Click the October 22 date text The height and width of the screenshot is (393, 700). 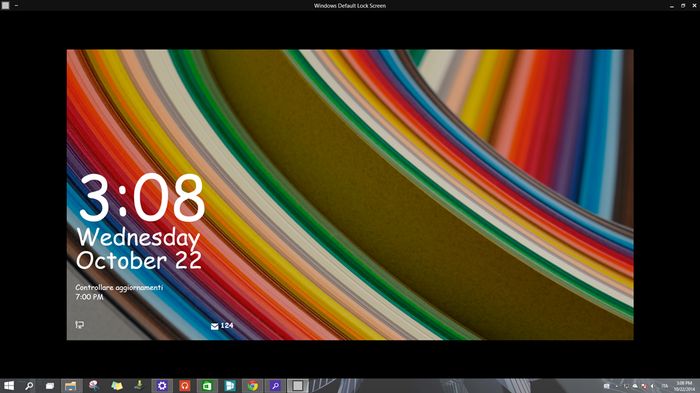pos(139,260)
